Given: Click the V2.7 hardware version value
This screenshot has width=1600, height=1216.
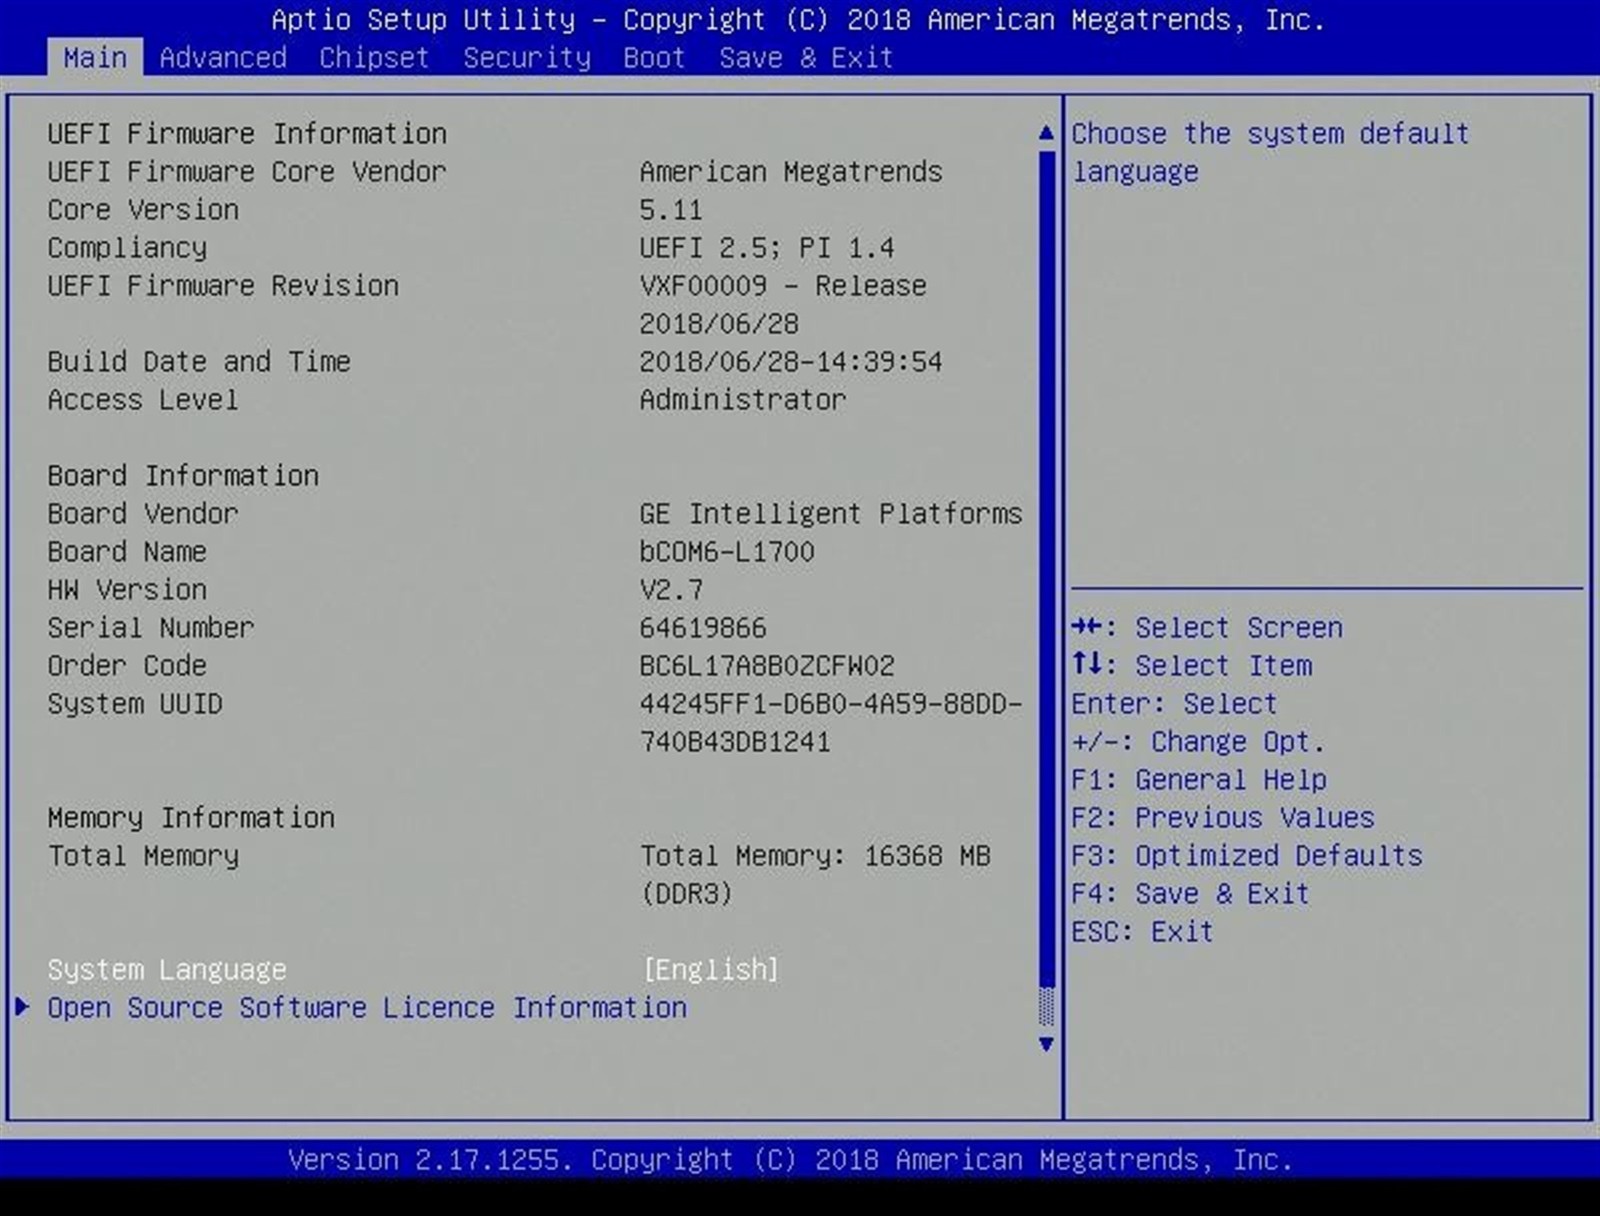Looking at the screenshot, I should 671,589.
